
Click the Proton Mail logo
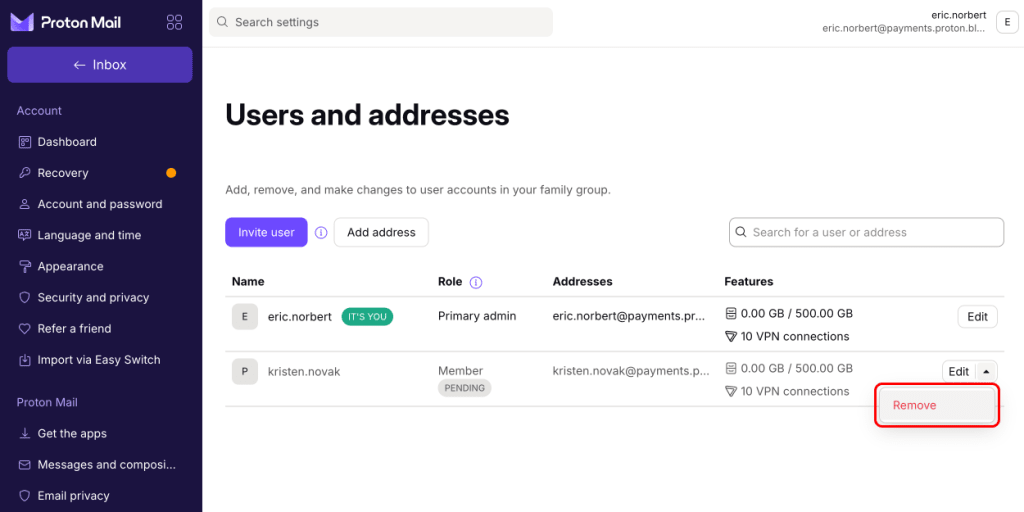pyautogui.click(x=65, y=22)
